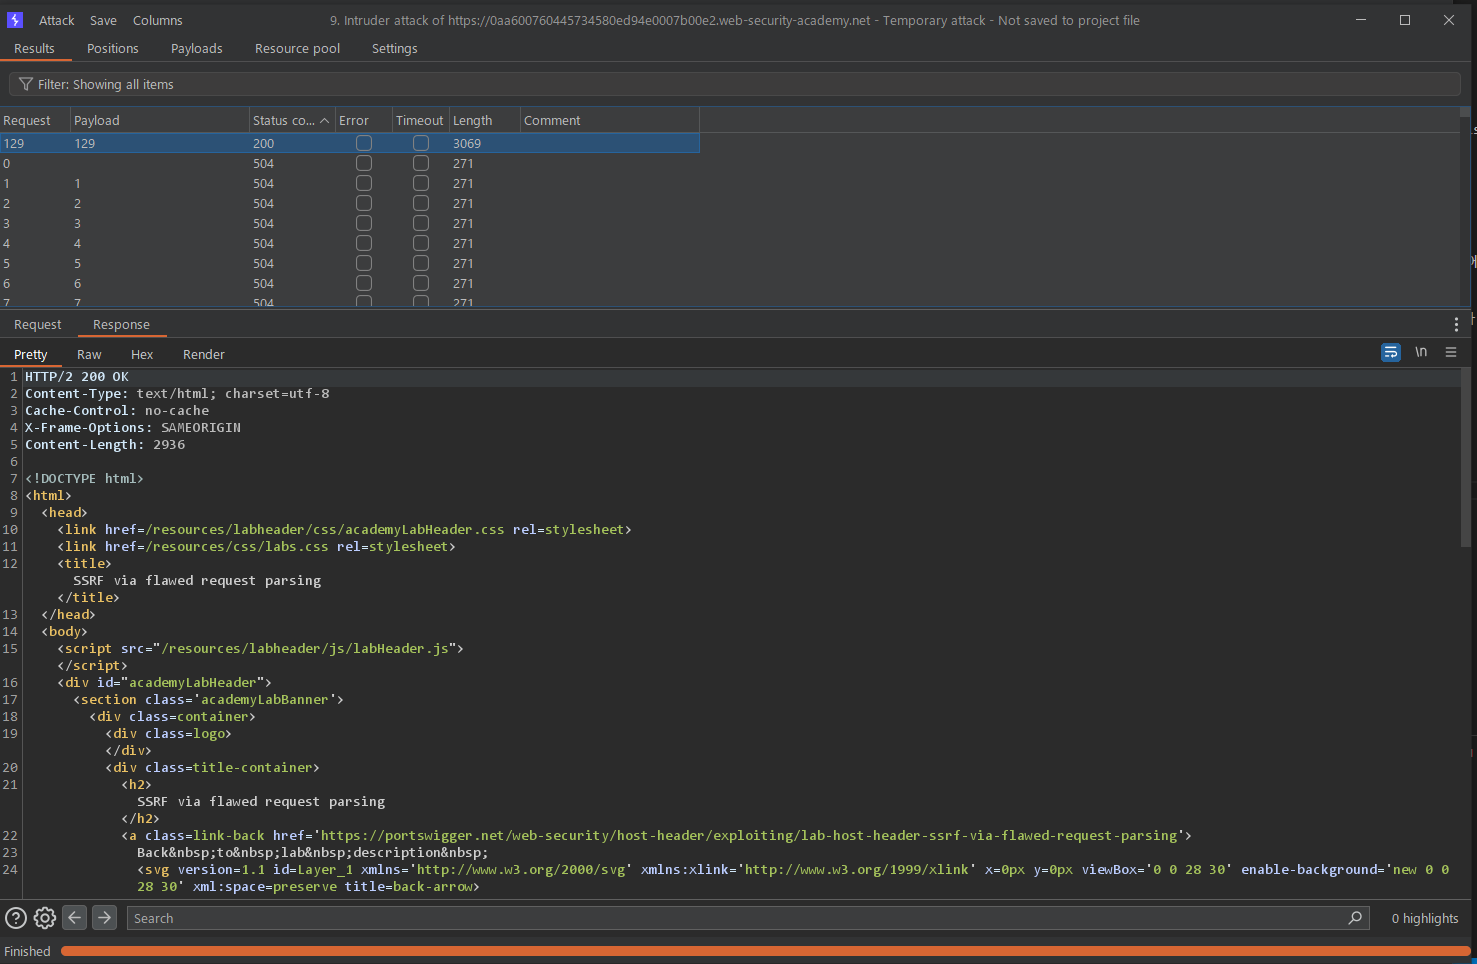
Task: Click the 'Finished' status text
Action: pos(27,951)
